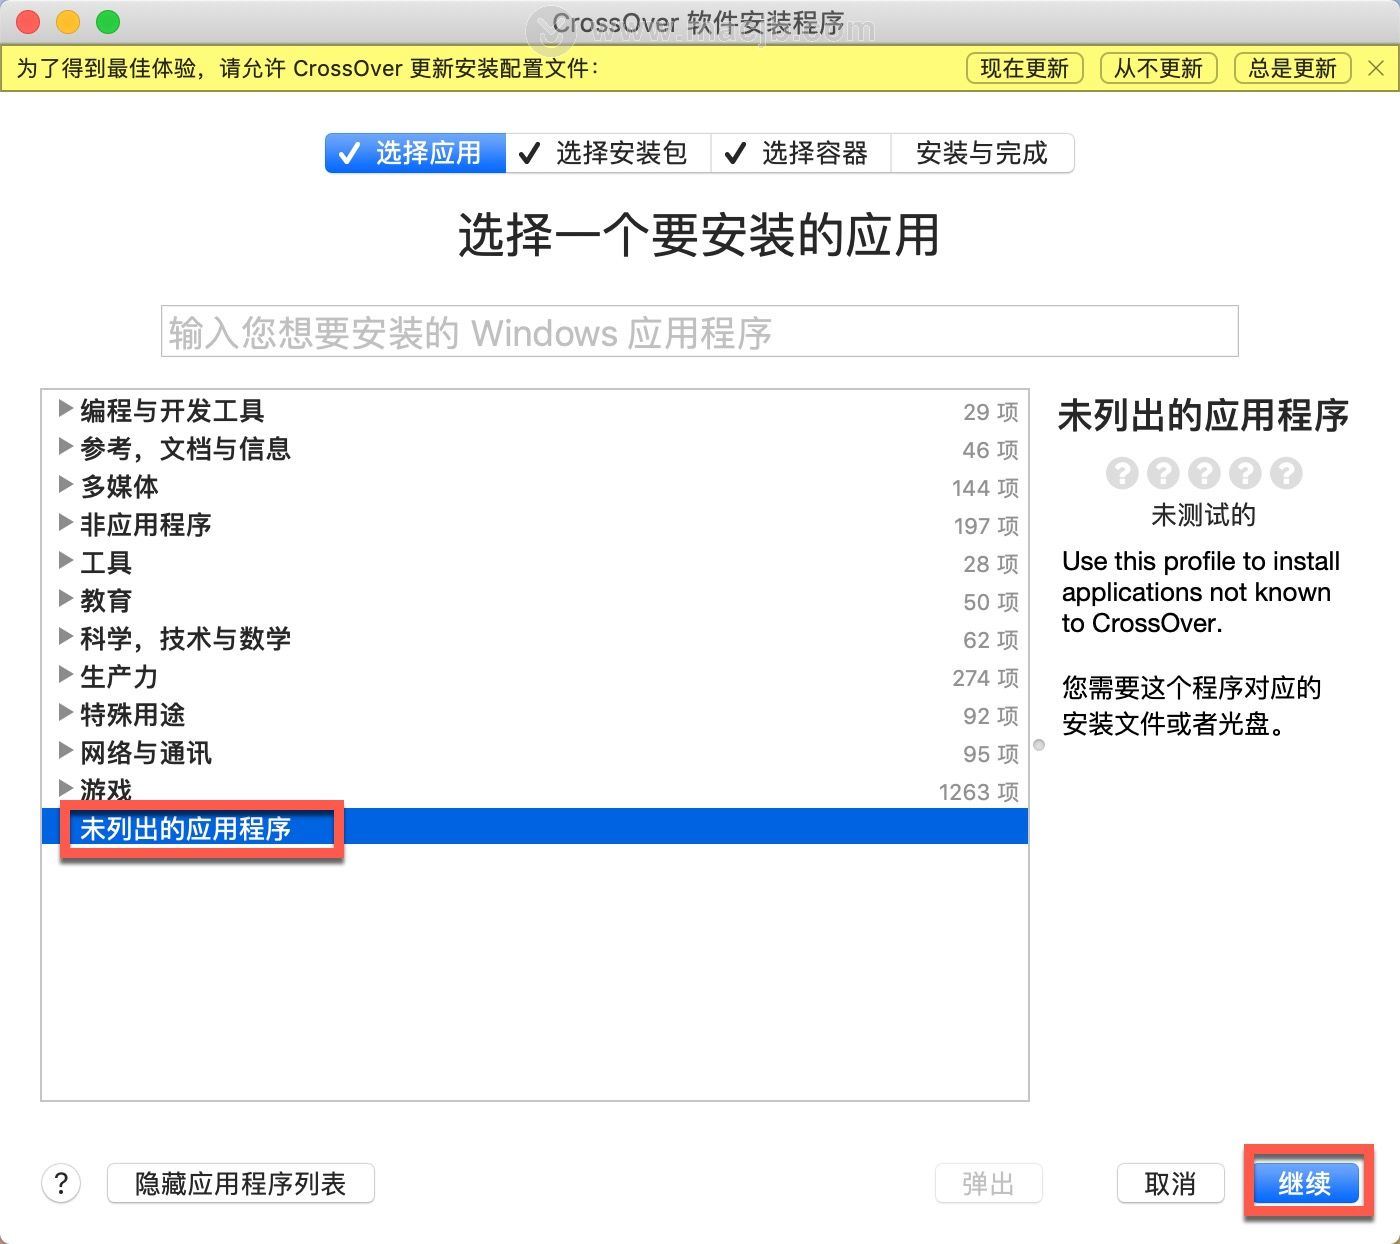1400x1244 pixels.
Task: Expand the 工具 category
Action: pyautogui.click(x=65, y=560)
